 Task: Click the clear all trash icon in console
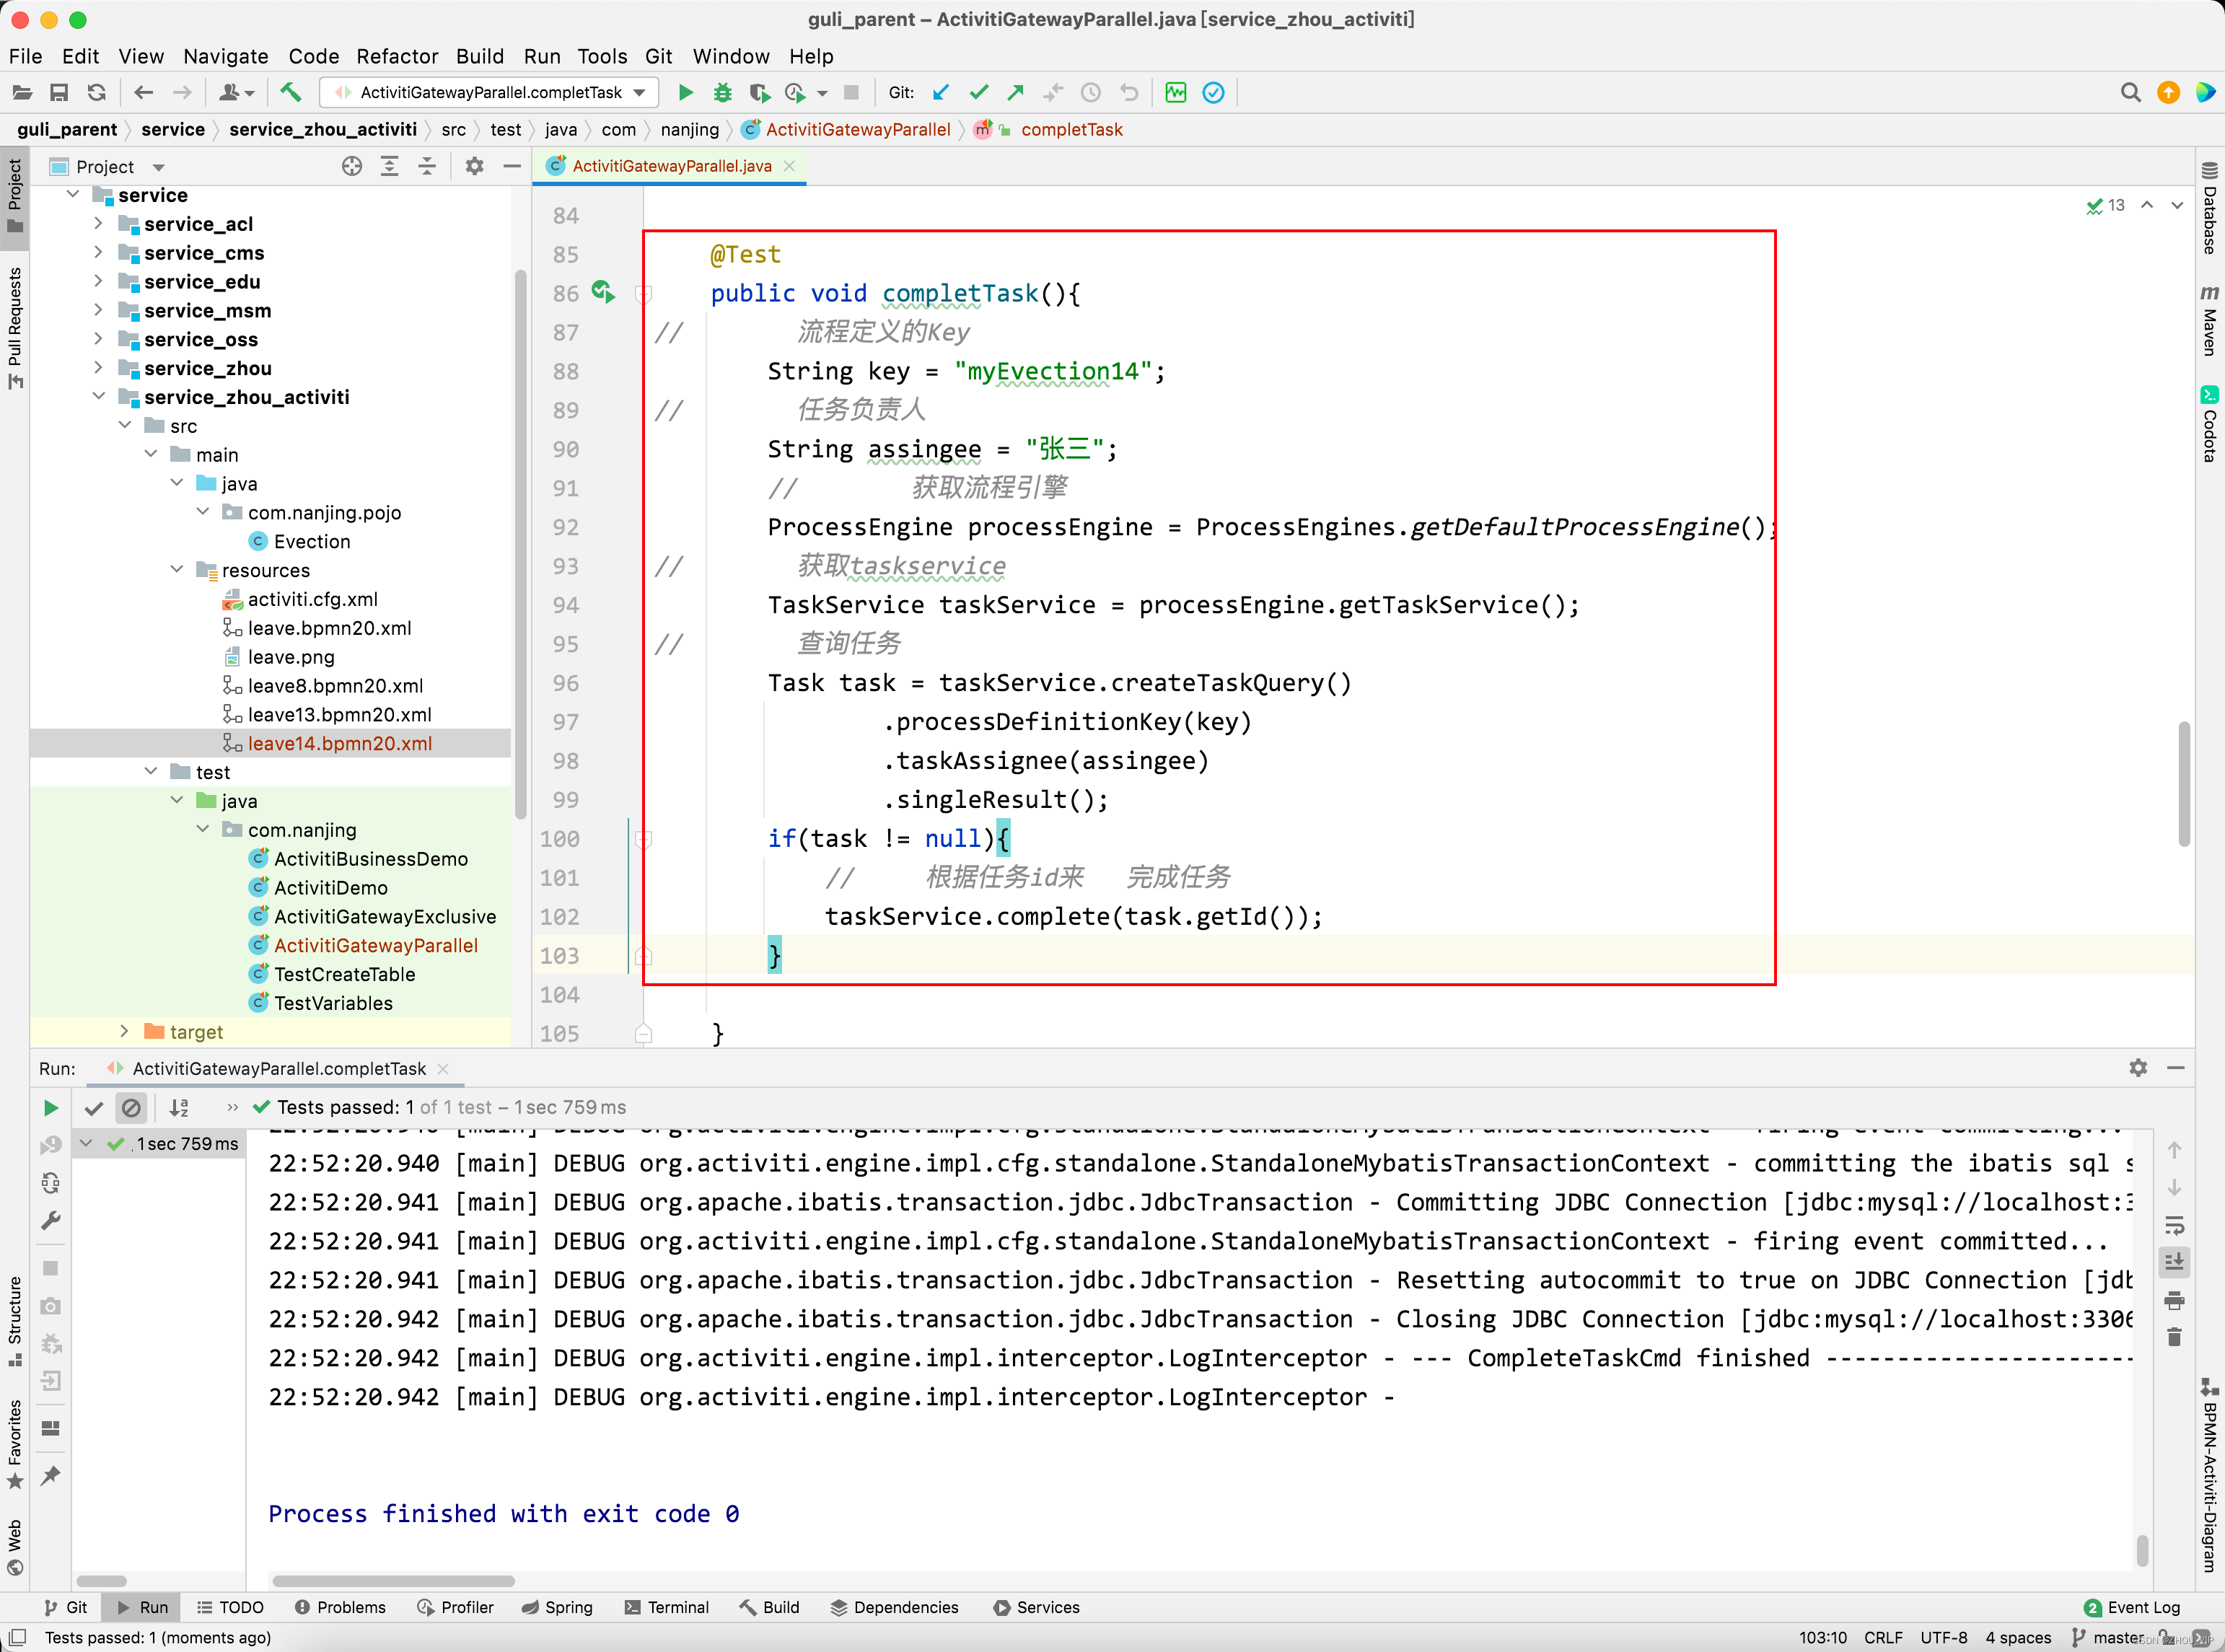2174,1337
